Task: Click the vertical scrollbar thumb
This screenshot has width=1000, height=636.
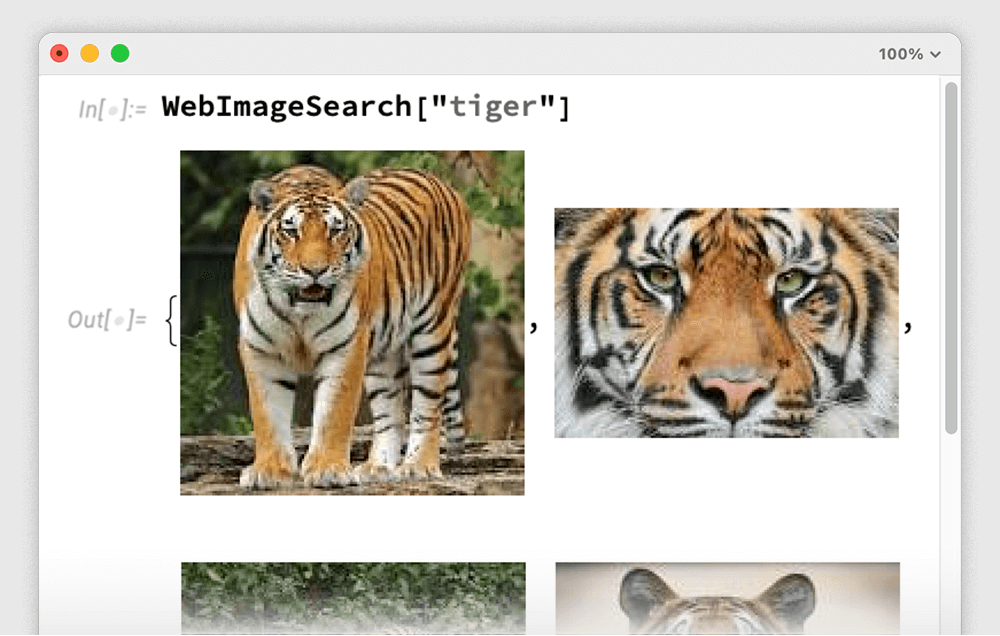Action: (x=950, y=258)
